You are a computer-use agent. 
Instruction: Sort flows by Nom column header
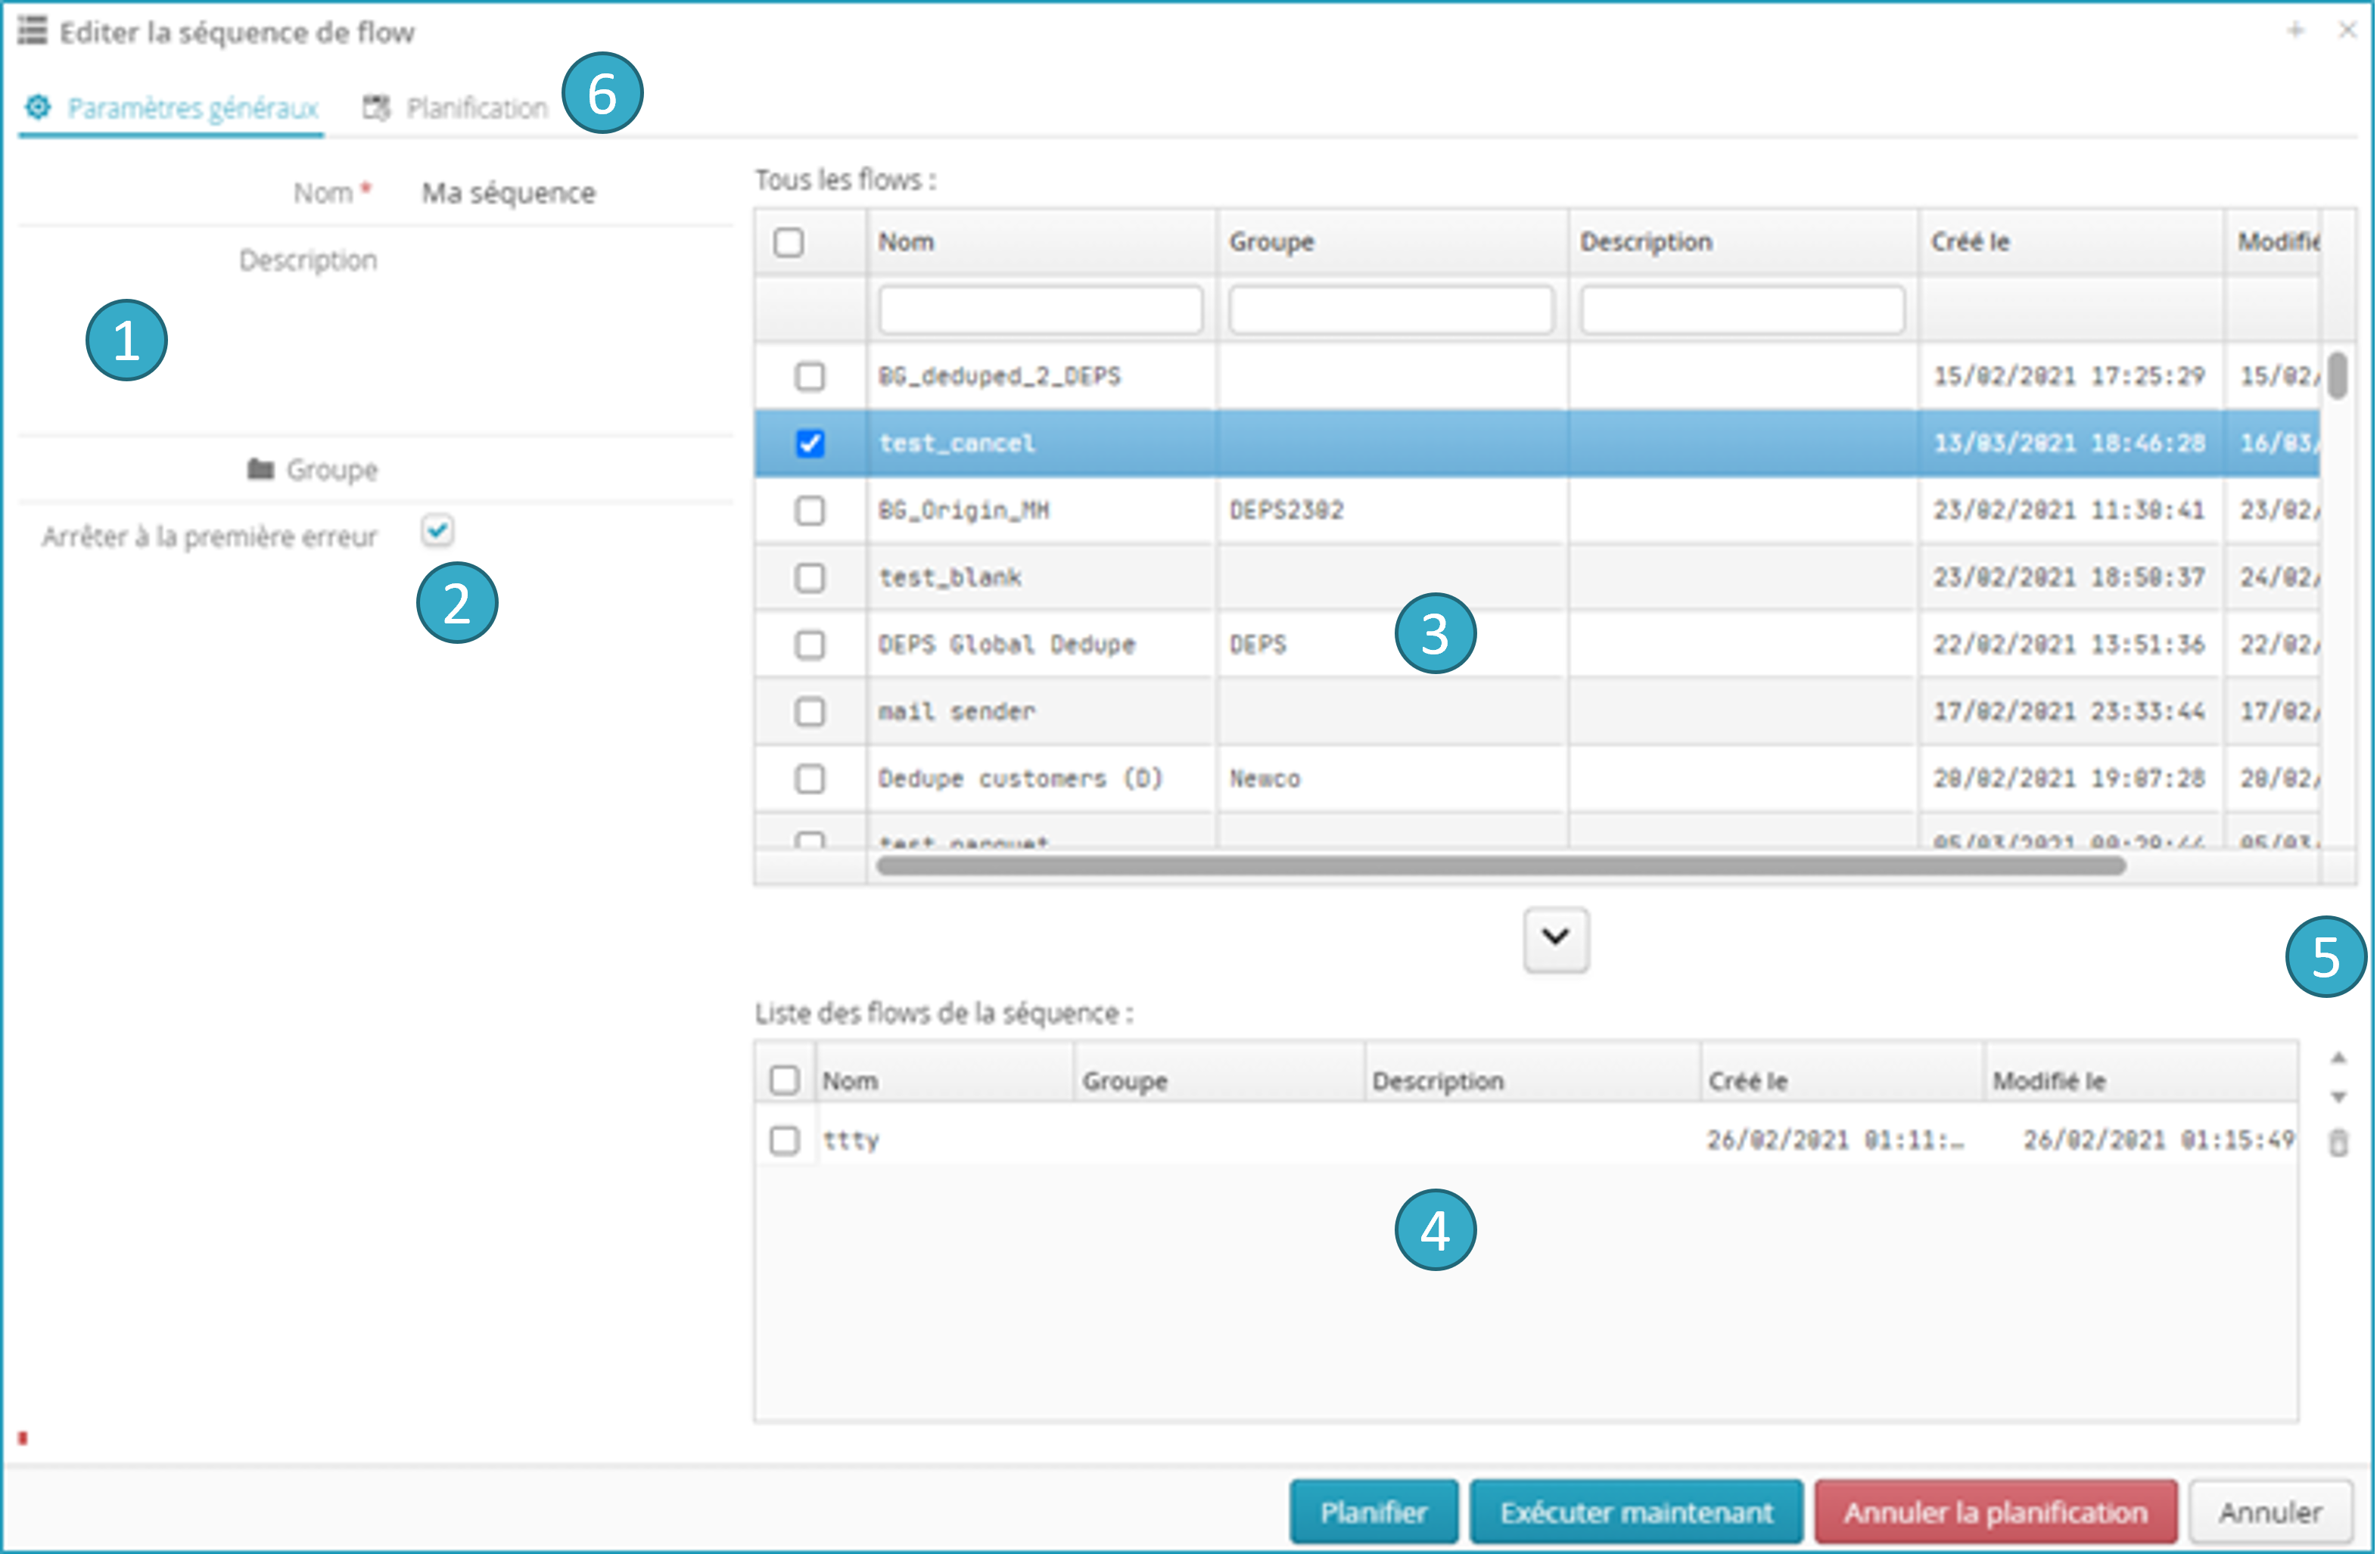(x=1041, y=242)
